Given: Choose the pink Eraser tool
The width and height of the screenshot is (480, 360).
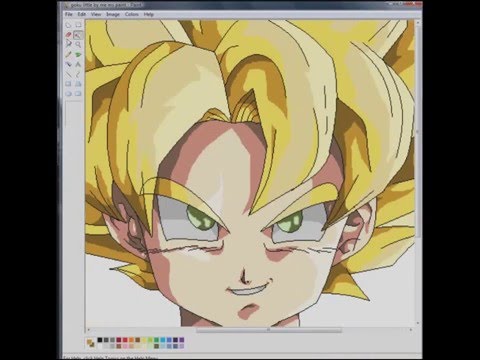Looking at the screenshot, I should (x=68, y=35).
